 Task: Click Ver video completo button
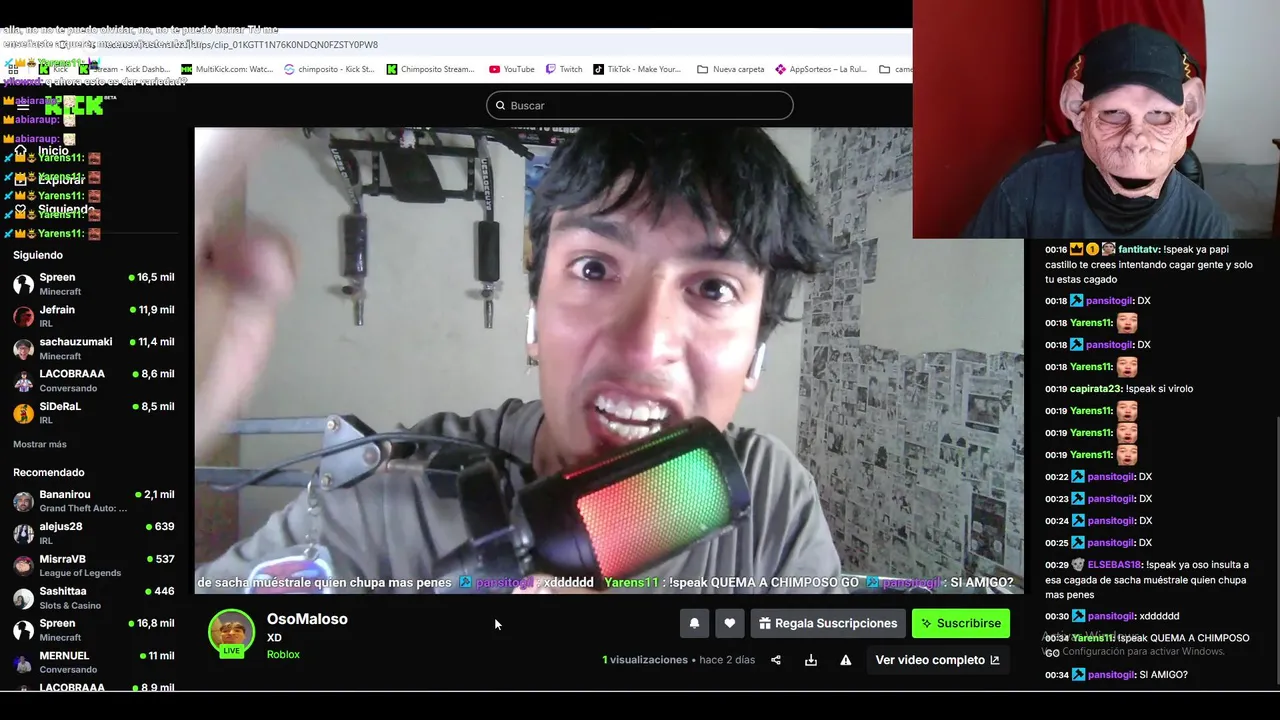point(937,660)
